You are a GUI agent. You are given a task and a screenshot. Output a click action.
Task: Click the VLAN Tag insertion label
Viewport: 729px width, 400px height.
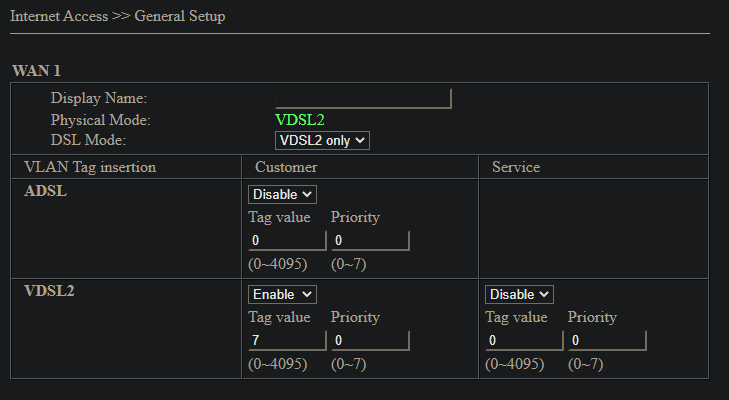(x=90, y=167)
